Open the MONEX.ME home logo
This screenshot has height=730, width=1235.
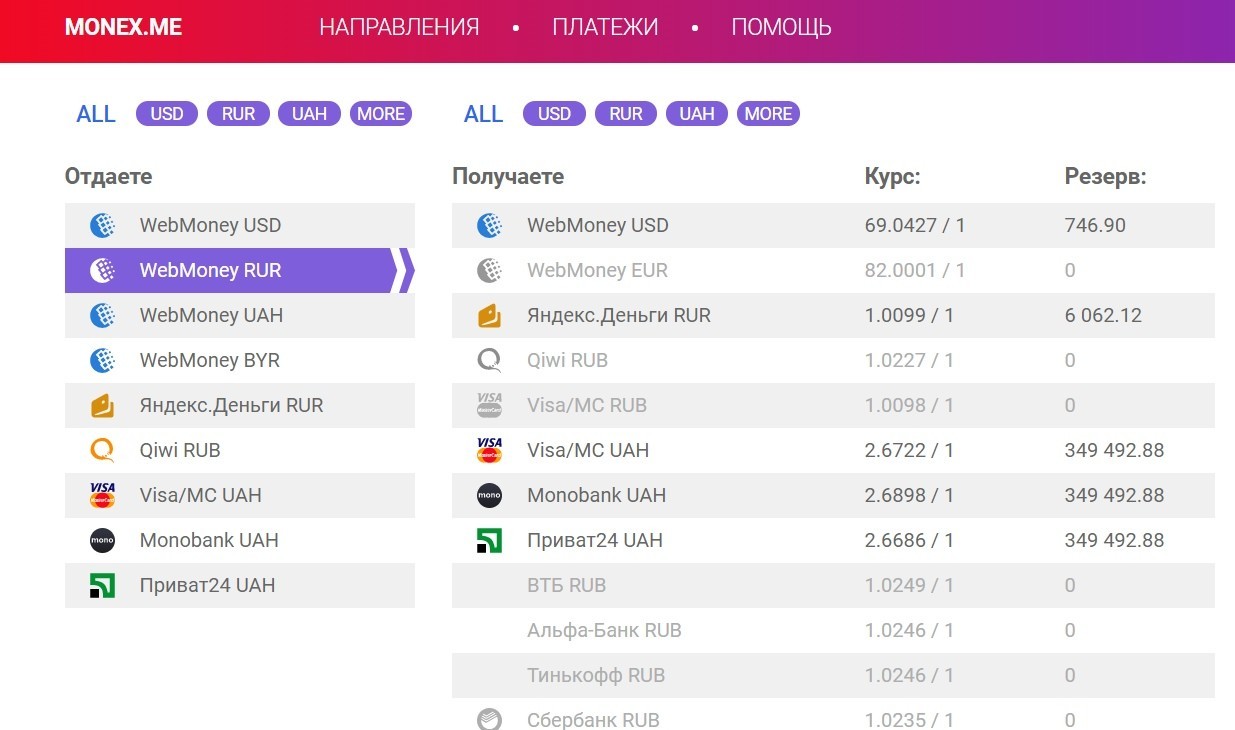(123, 27)
